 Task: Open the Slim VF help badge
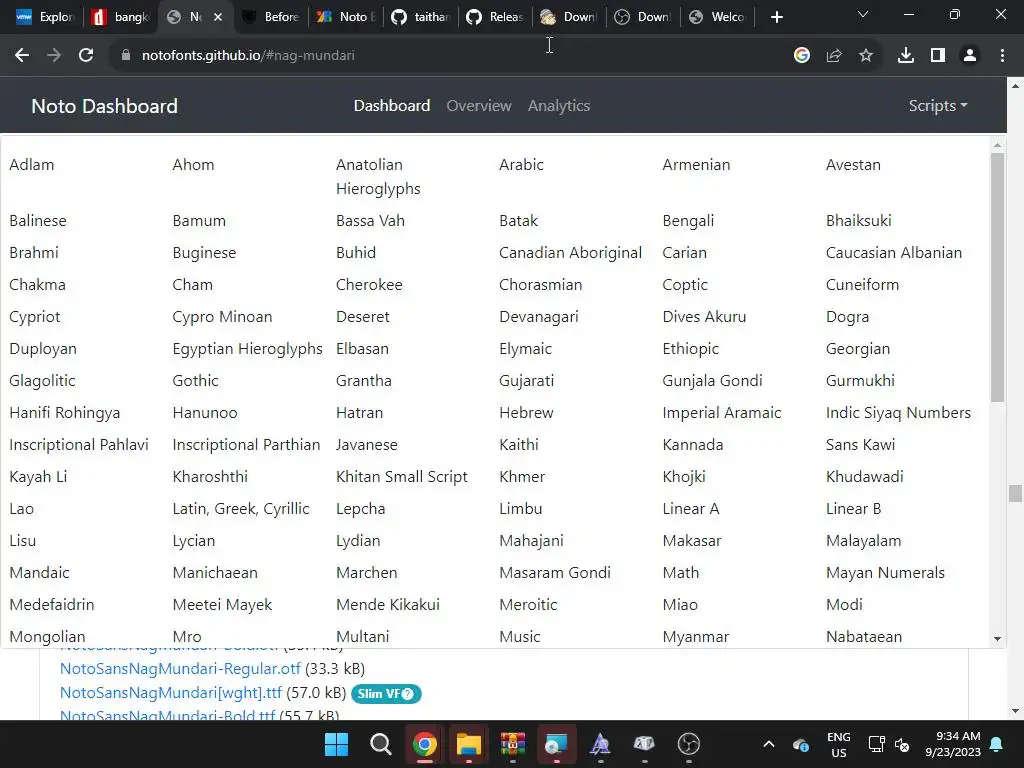pyautogui.click(x=386, y=694)
